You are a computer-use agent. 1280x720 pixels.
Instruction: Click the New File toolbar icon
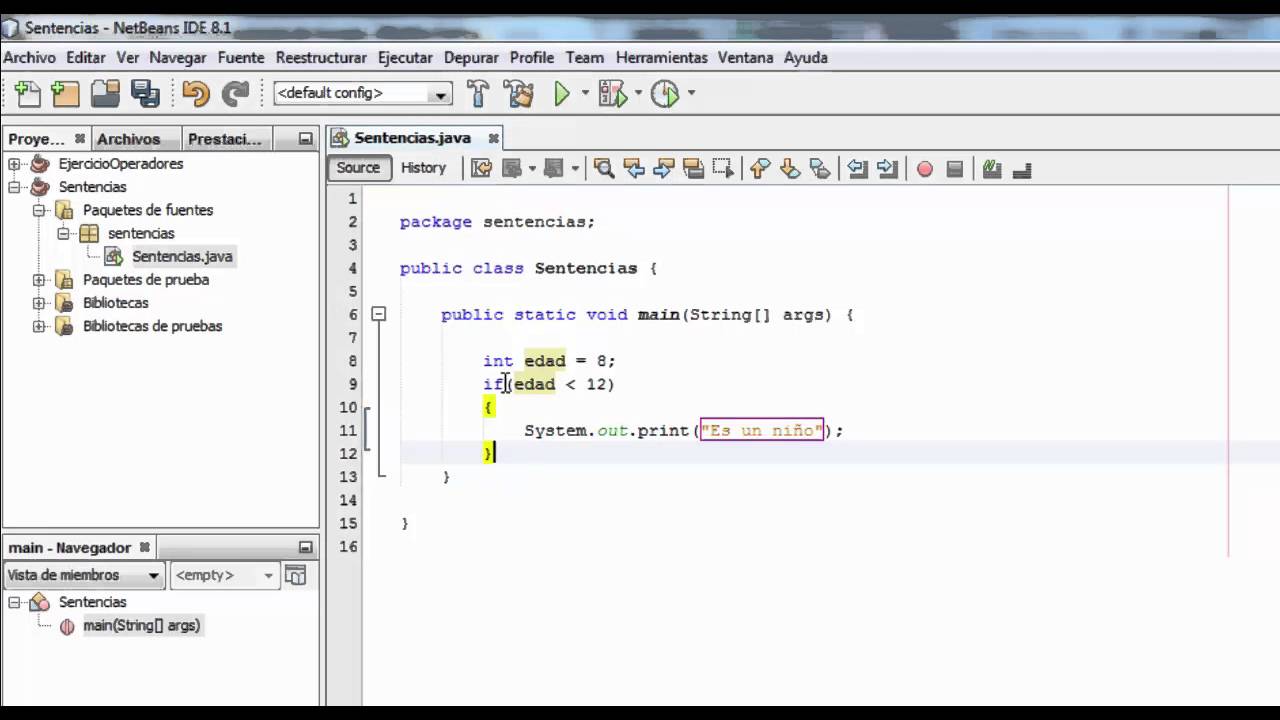[x=28, y=94]
